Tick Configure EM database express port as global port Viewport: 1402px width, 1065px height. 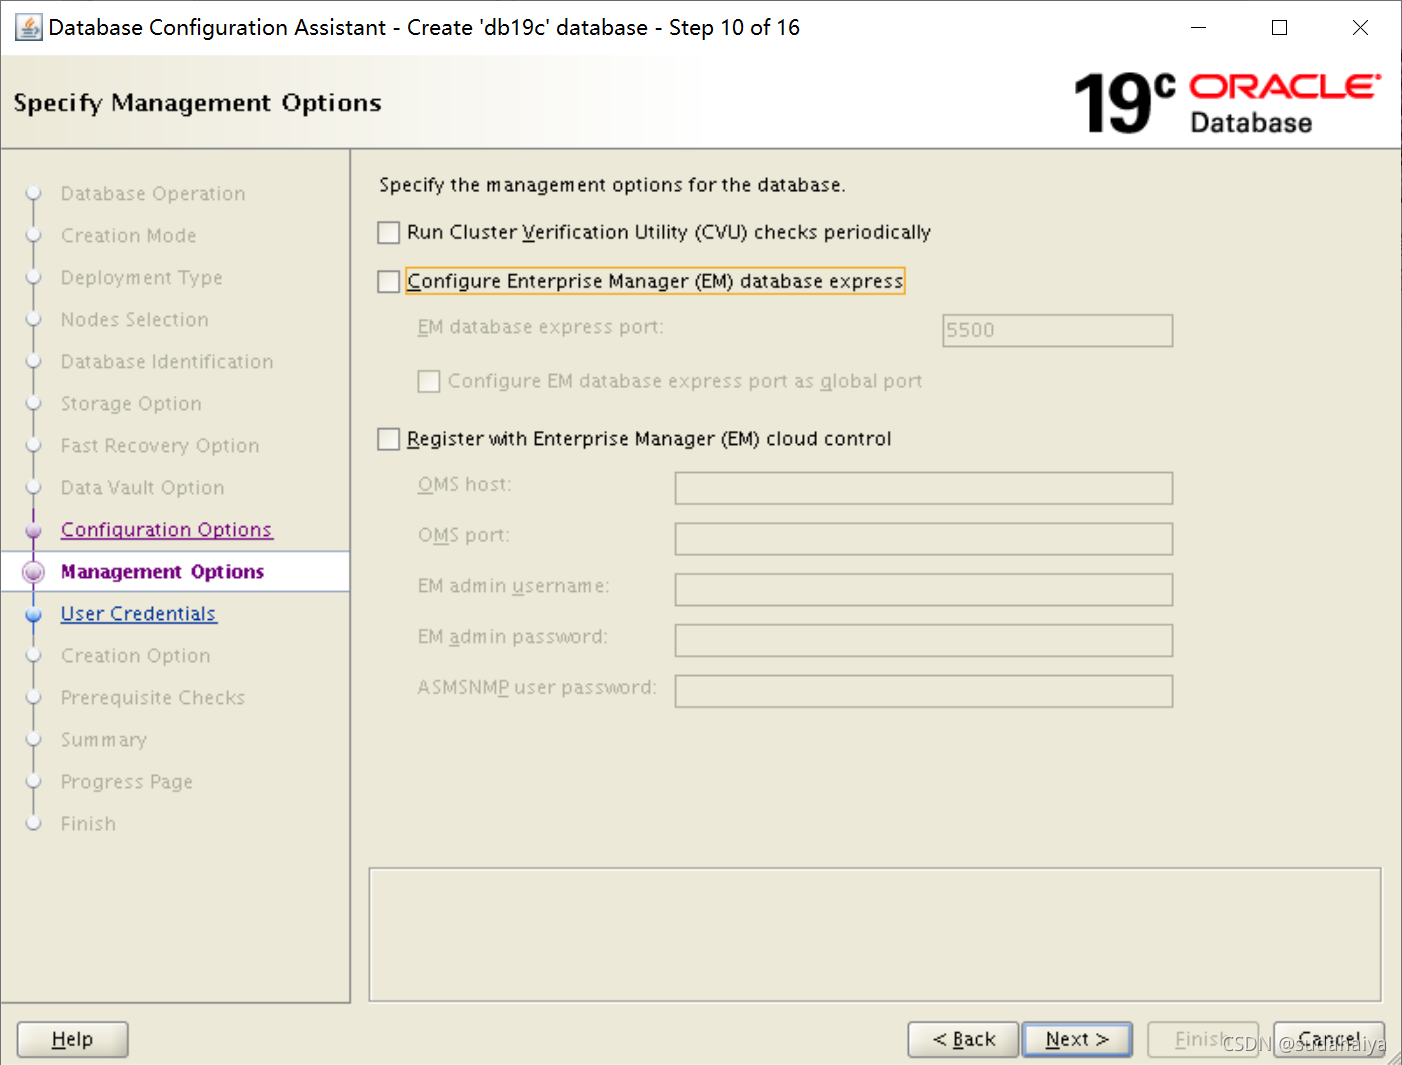[x=429, y=381]
